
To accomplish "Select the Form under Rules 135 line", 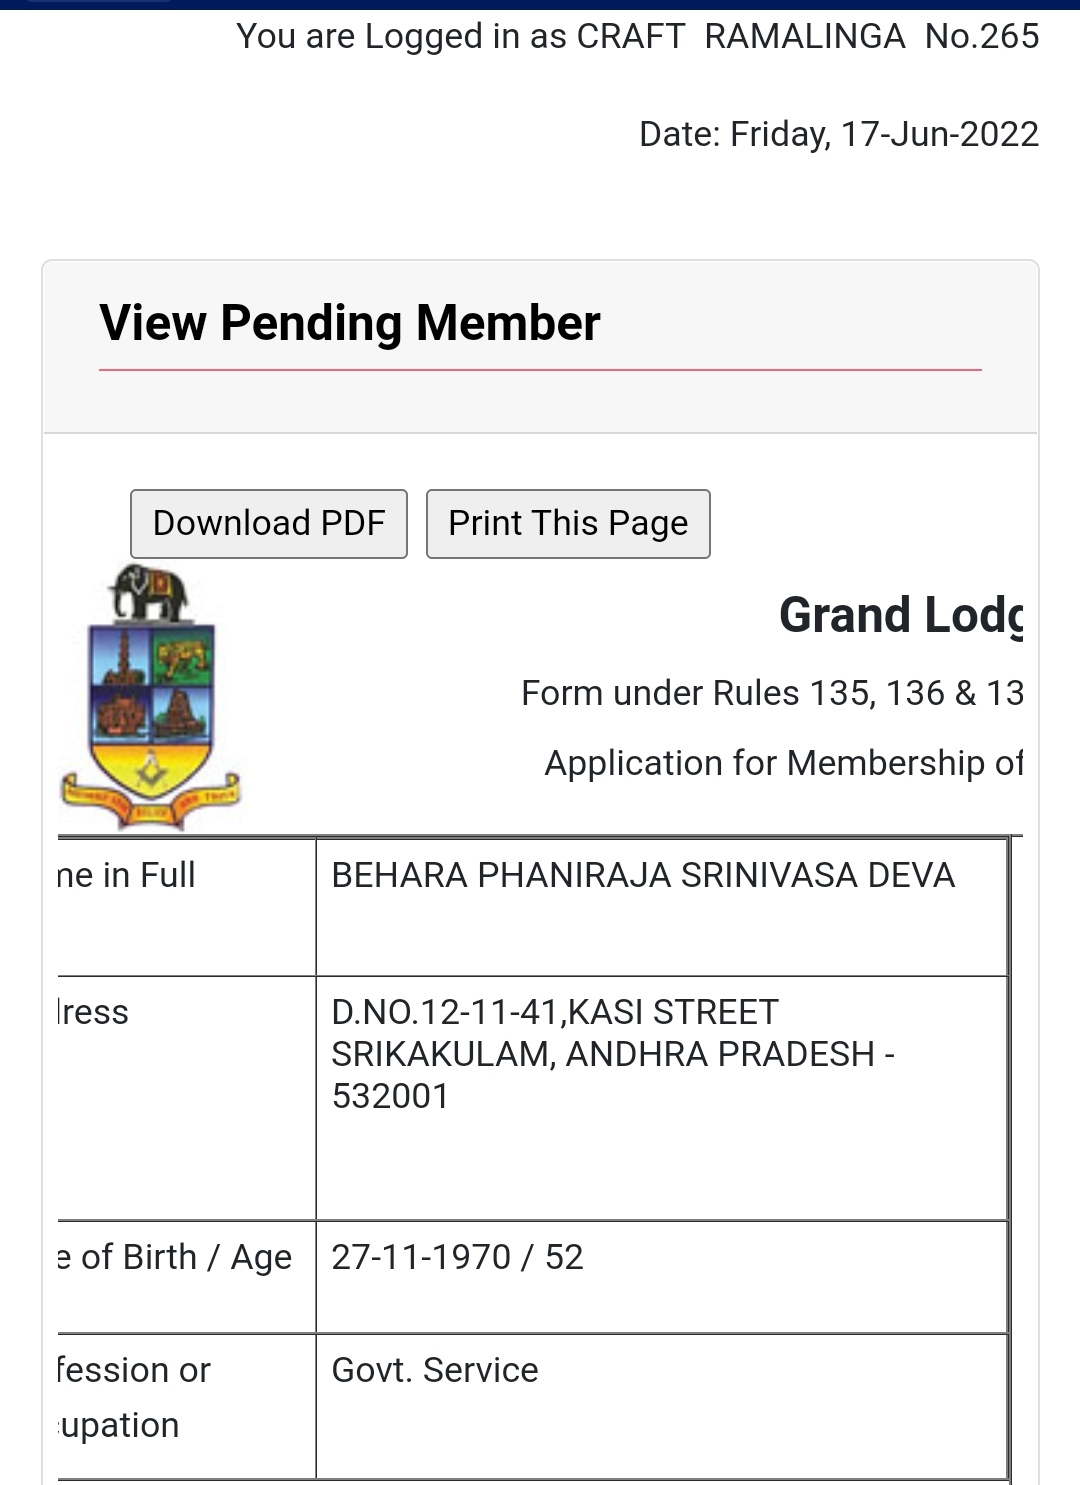I will click(x=771, y=693).
